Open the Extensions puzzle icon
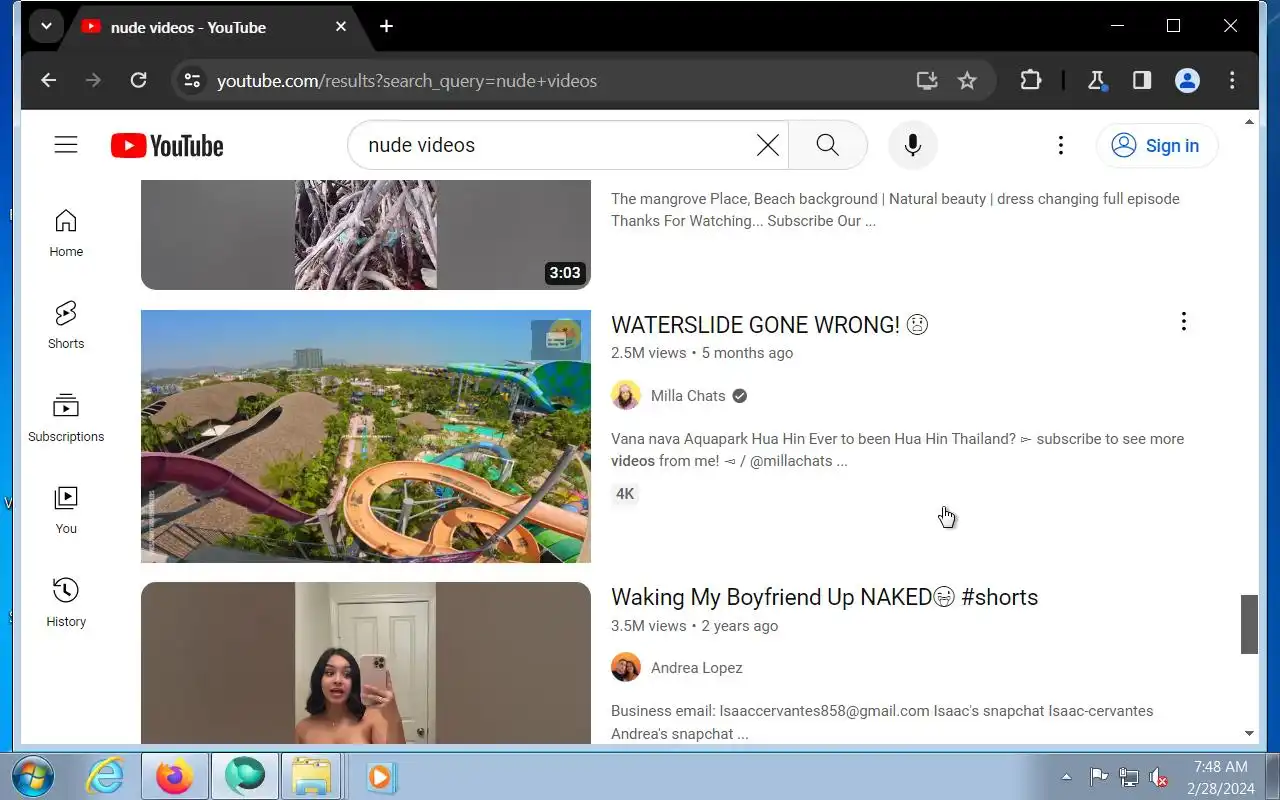Viewport: 1280px width, 800px height. pos(1031,81)
